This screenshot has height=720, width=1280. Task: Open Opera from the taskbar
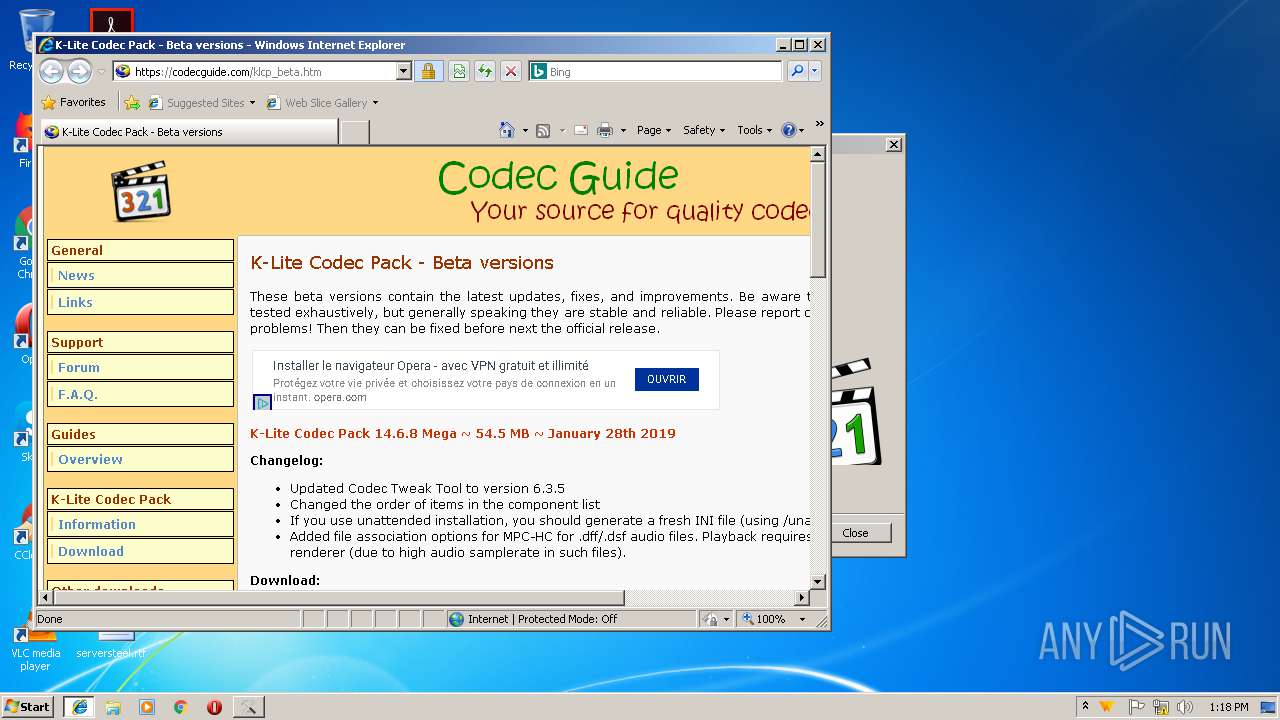214,706
